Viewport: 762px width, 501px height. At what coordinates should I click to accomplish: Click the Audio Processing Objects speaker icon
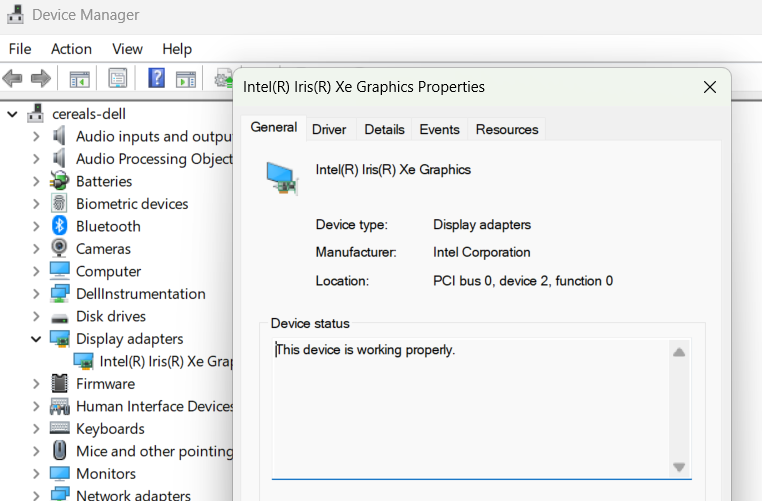pyautogui.click(x=59, y=158)
